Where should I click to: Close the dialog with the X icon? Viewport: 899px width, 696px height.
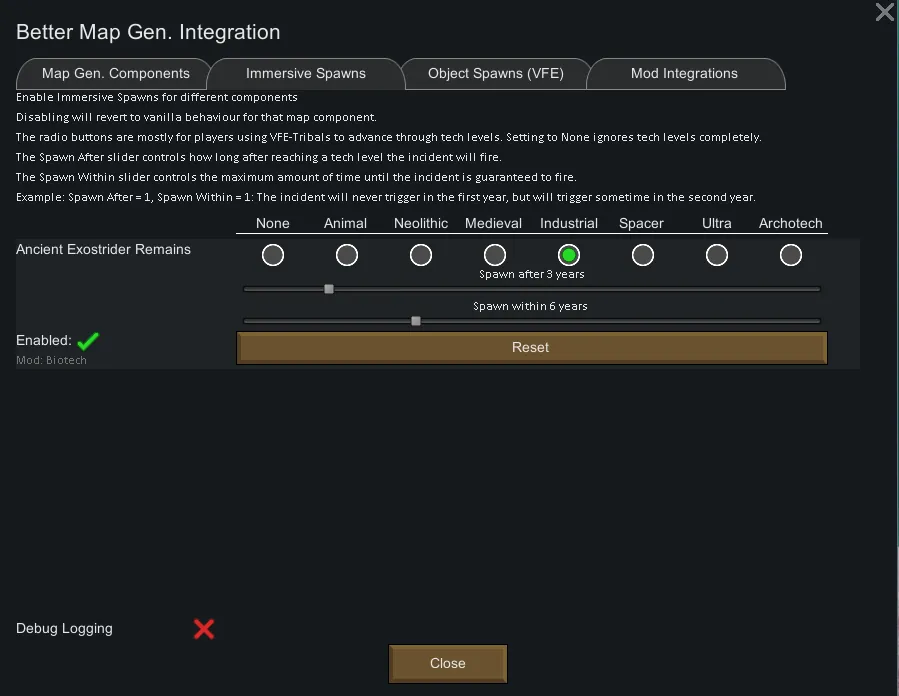885,12
